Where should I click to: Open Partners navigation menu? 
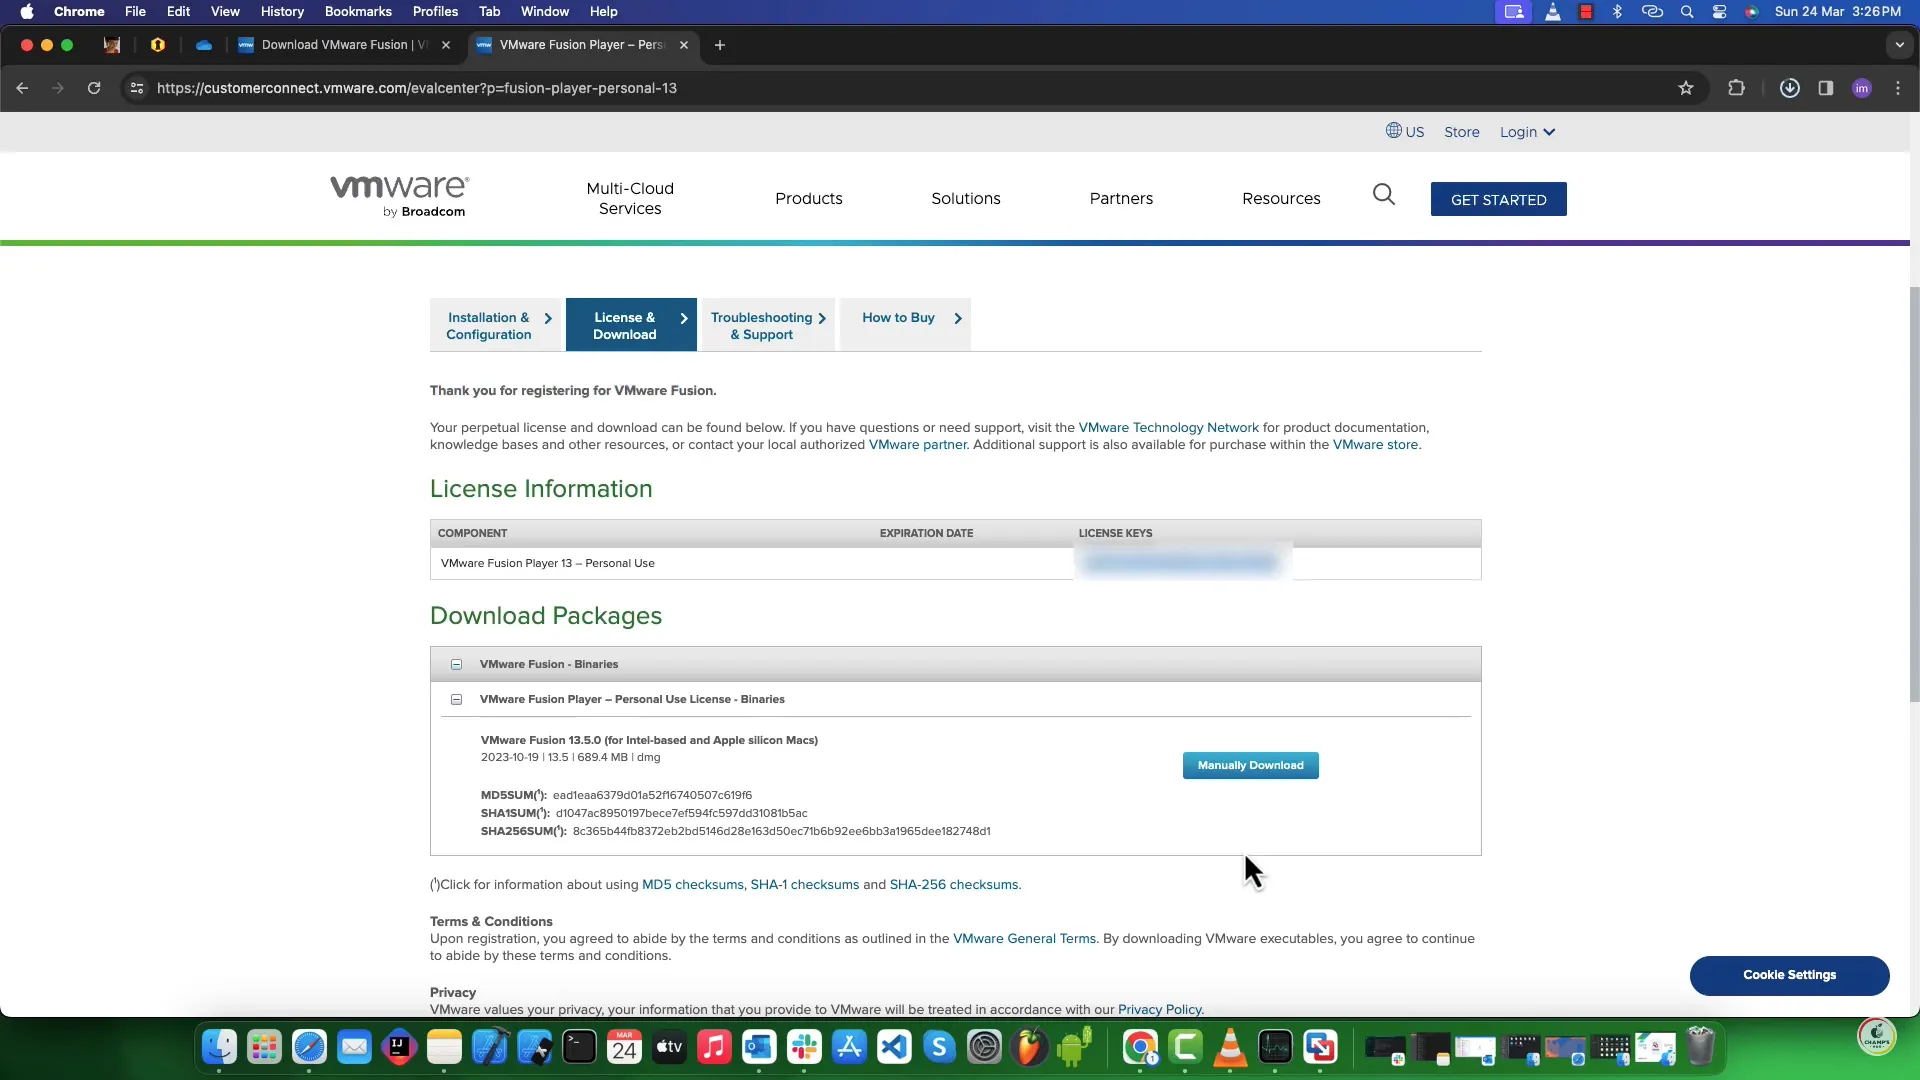(1121, 198)
